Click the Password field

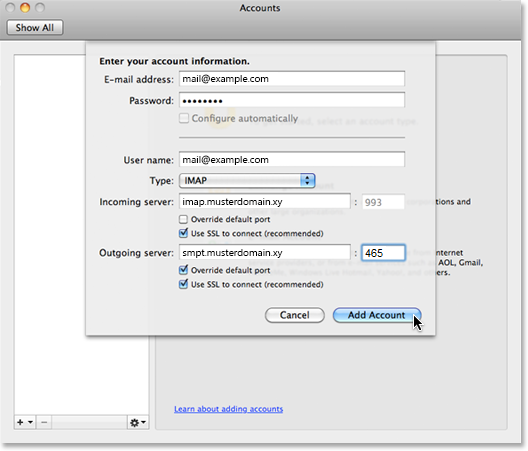pos(292,100)
